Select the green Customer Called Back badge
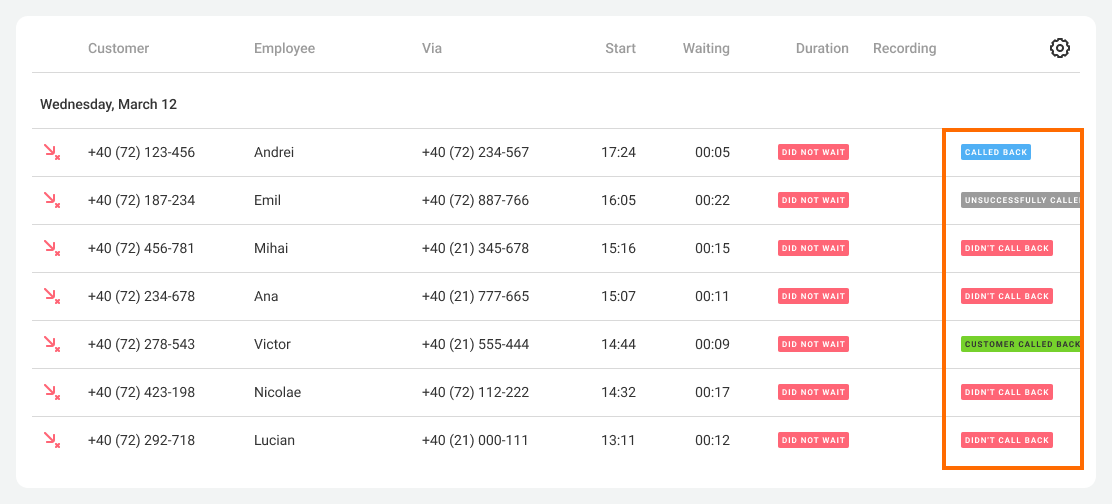The width and height of the screenshot is (1112, 504). pos(1020,344)
